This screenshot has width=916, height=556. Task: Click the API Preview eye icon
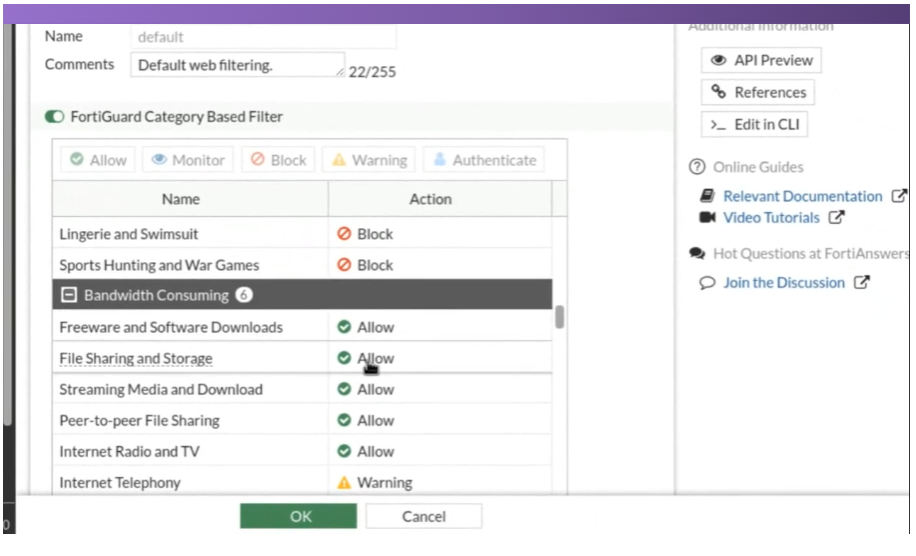tap(719, 60)
